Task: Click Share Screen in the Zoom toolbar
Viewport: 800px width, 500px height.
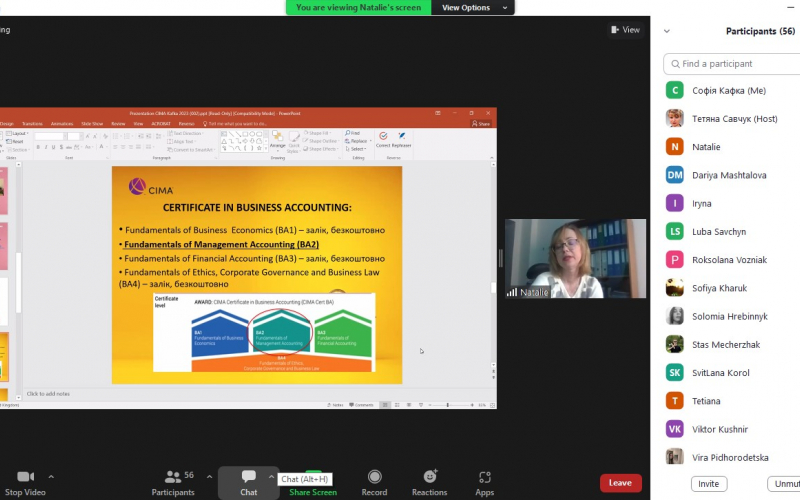Action: click(313, 492)
